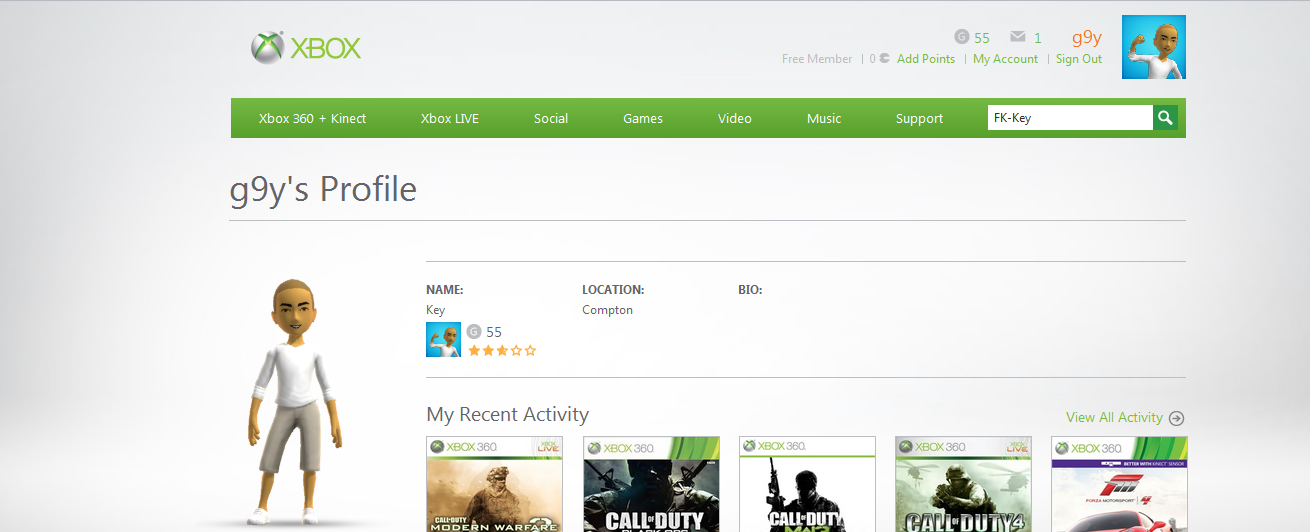Click the Sign Out link
Image resolution: width=1310 pixels, height=532 pixels.
coord(1079,59)
